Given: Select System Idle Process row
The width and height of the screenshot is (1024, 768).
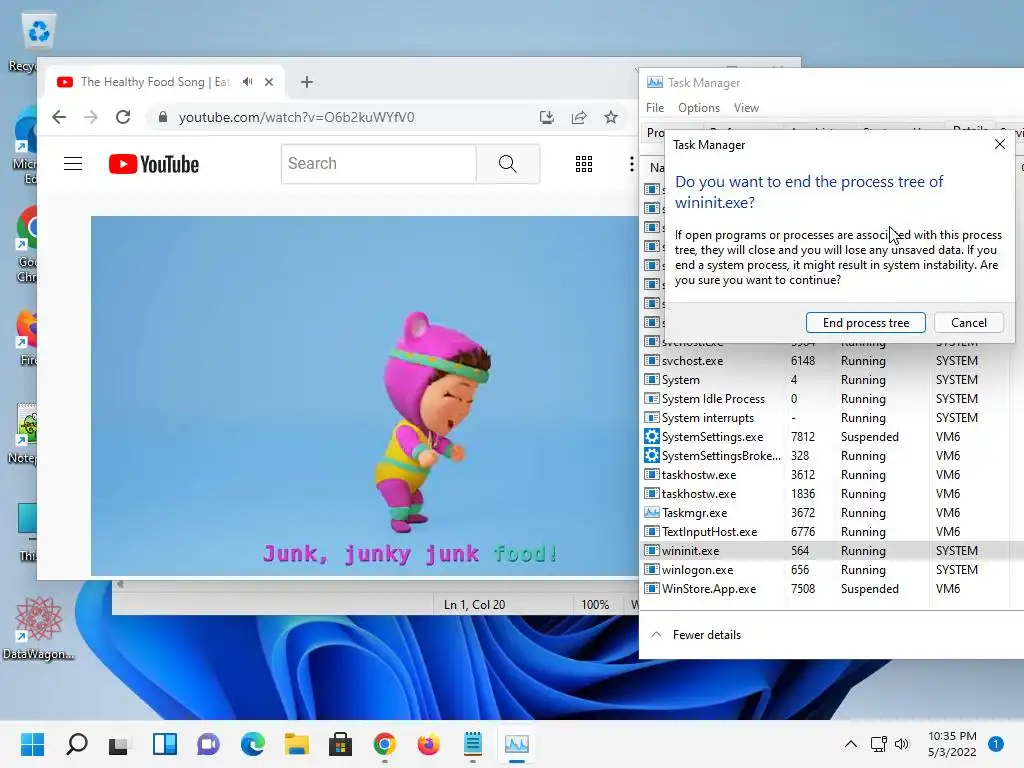Looking at the screenshot, I should tap(831, 398).
